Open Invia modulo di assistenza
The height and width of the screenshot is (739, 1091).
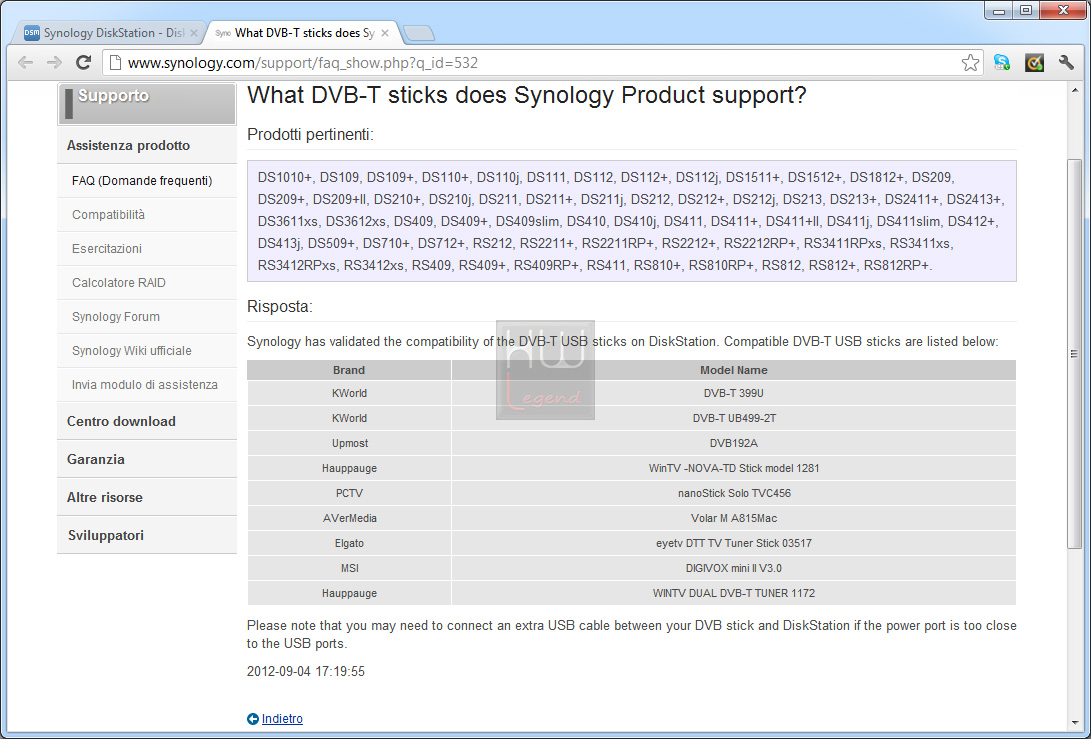point(147,385)
